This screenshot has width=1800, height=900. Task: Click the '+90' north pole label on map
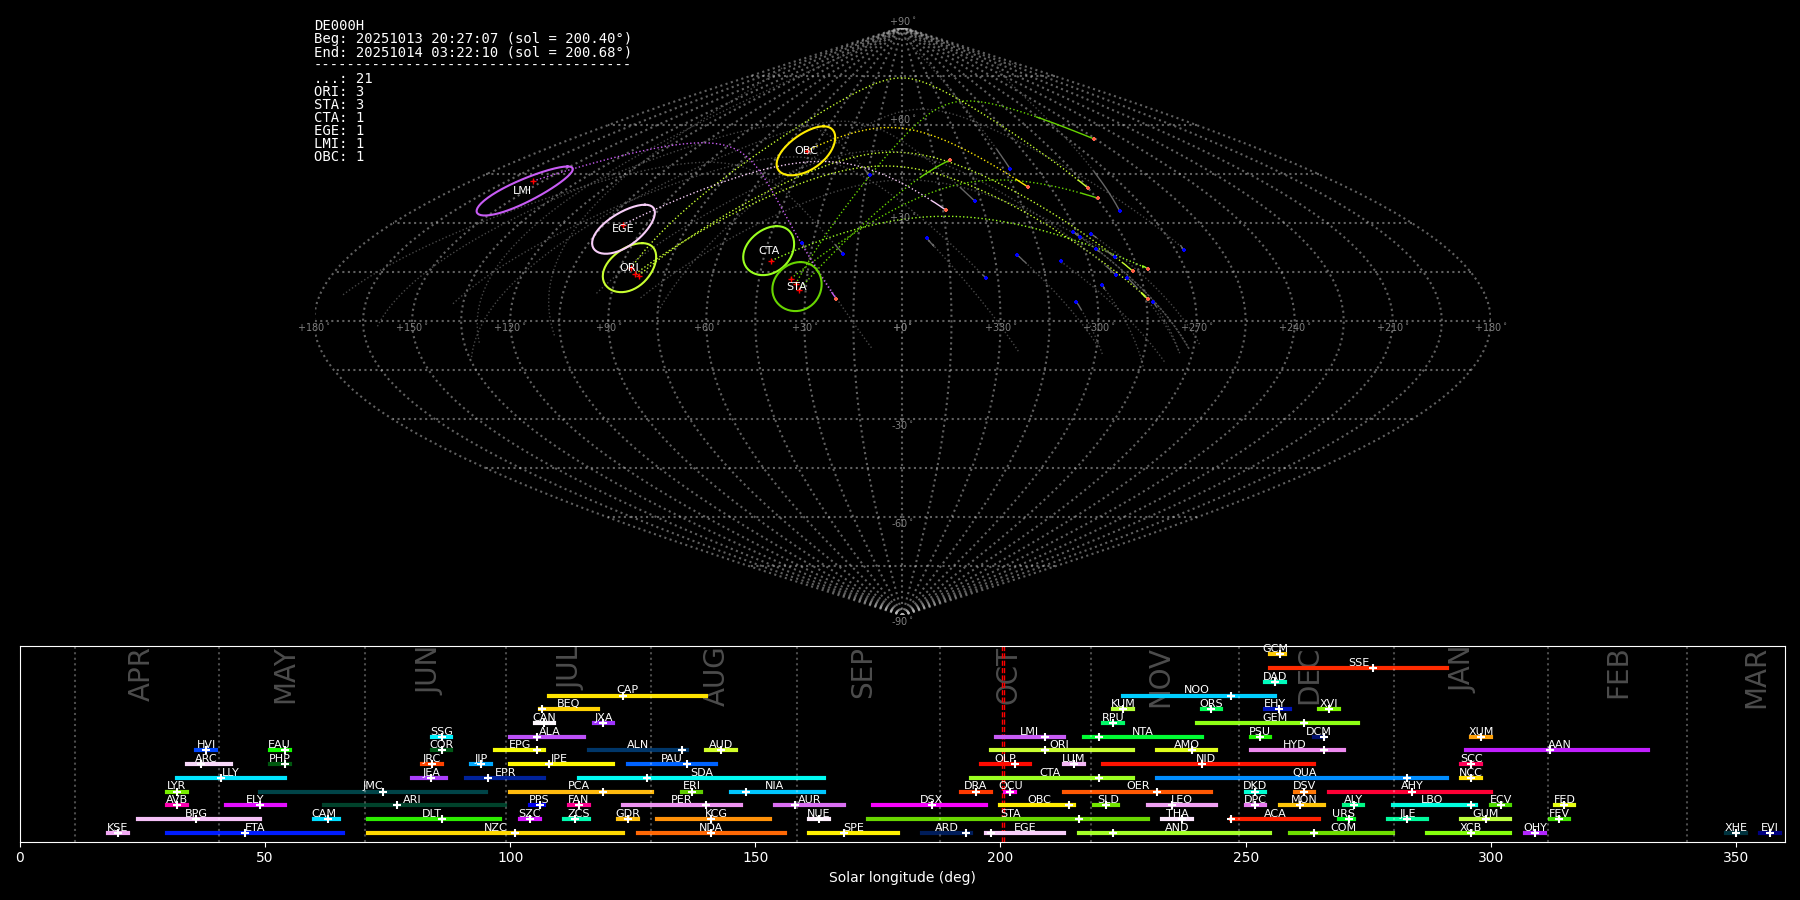coord(902,22)
